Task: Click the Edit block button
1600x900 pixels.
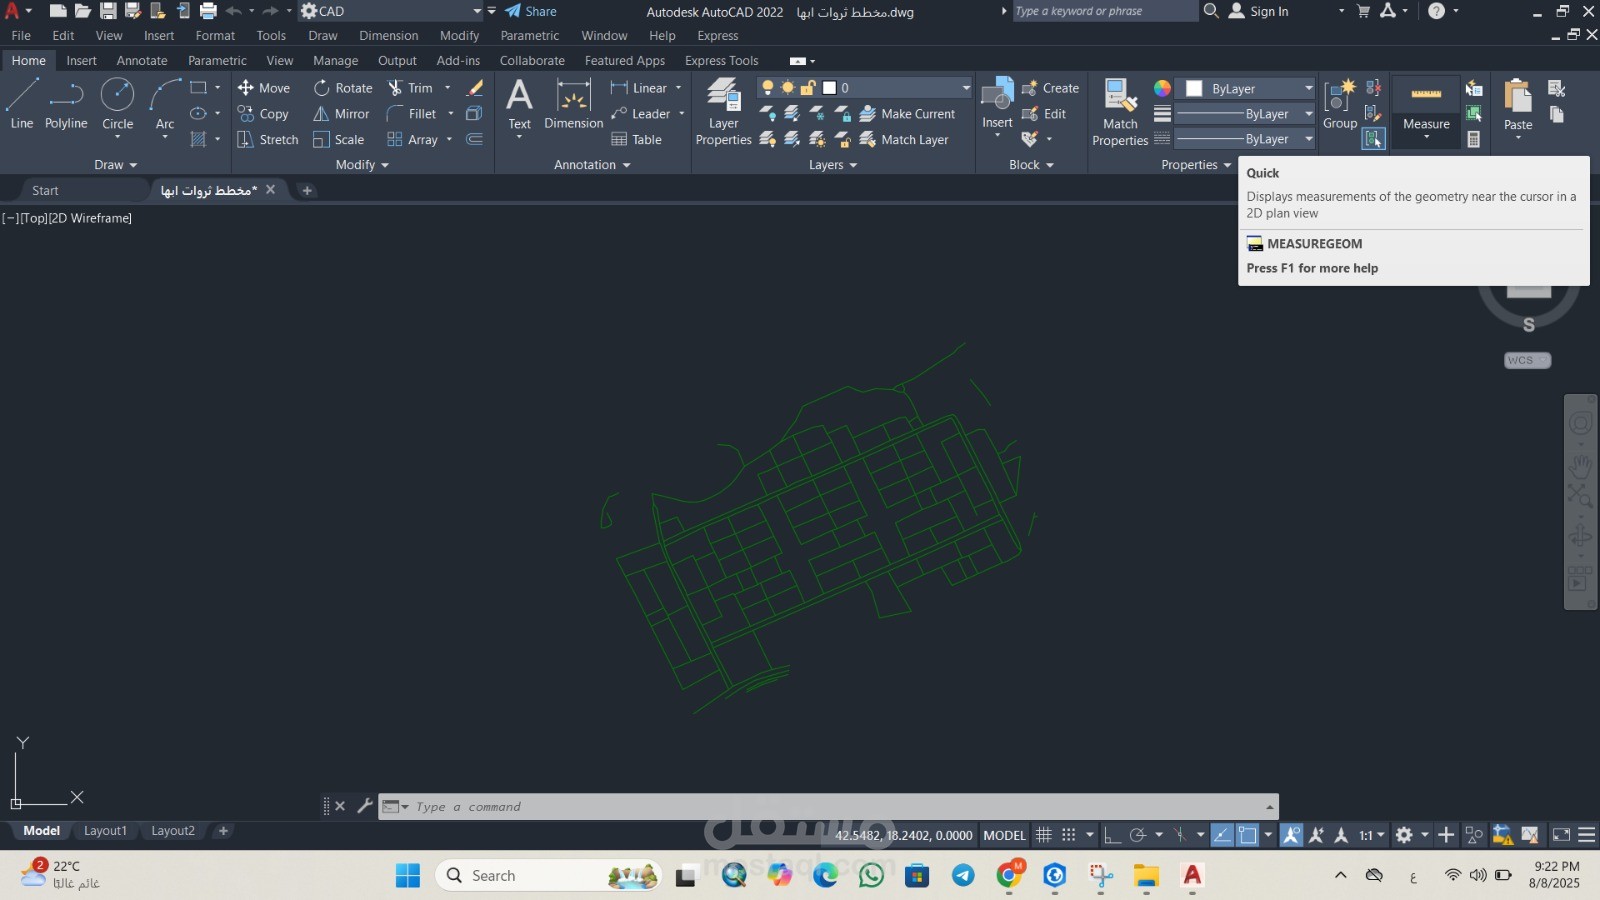Action: tap(1044, 114)
